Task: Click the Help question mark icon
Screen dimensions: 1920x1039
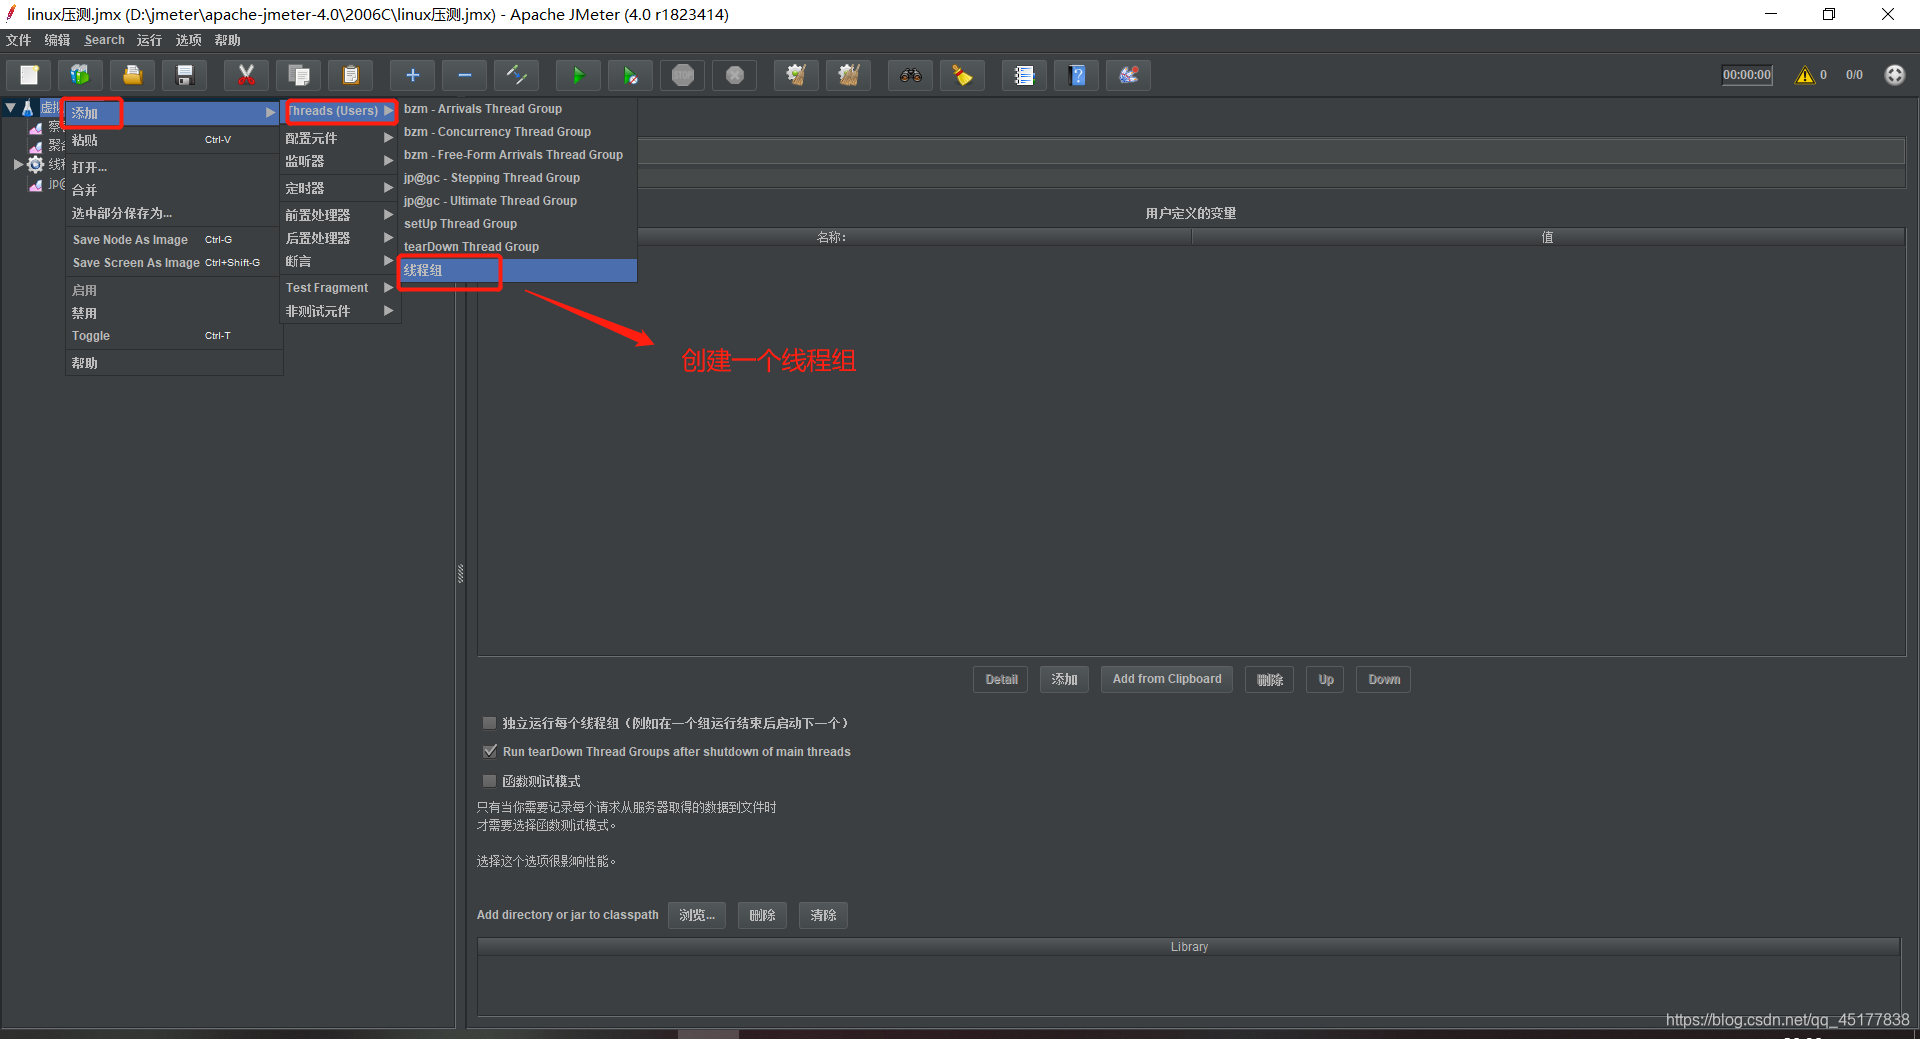Action: pyautogui.click(x=1076, y=75)
